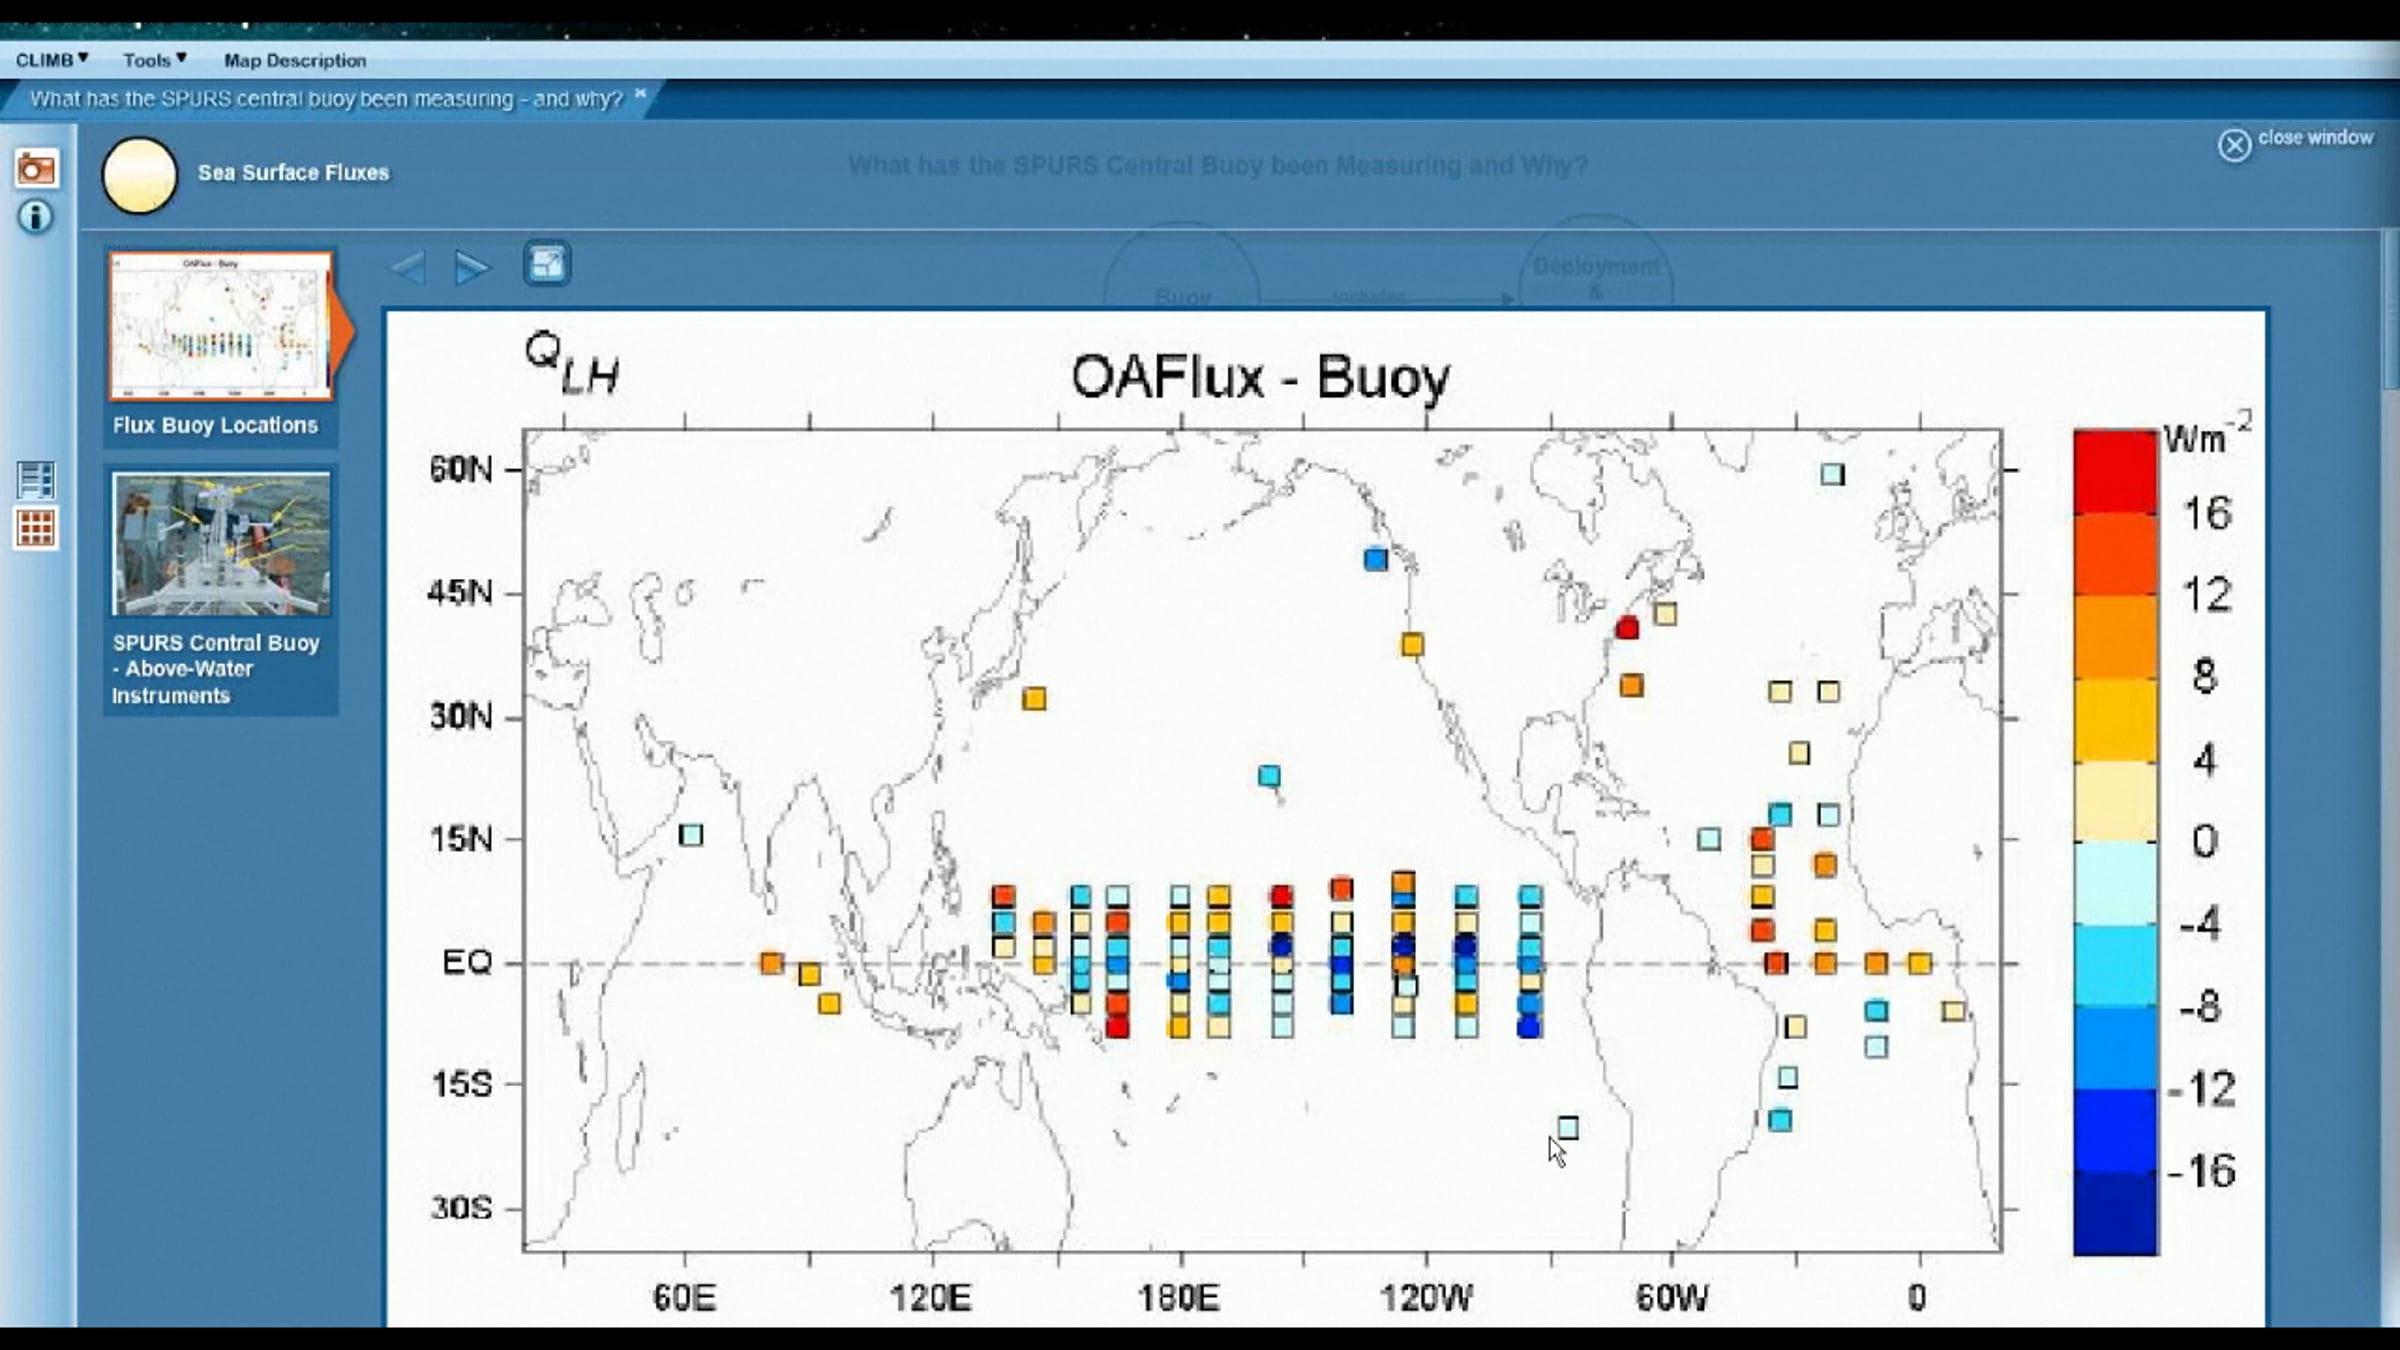Open the Tools dropdown menu

tap(154, 60)
